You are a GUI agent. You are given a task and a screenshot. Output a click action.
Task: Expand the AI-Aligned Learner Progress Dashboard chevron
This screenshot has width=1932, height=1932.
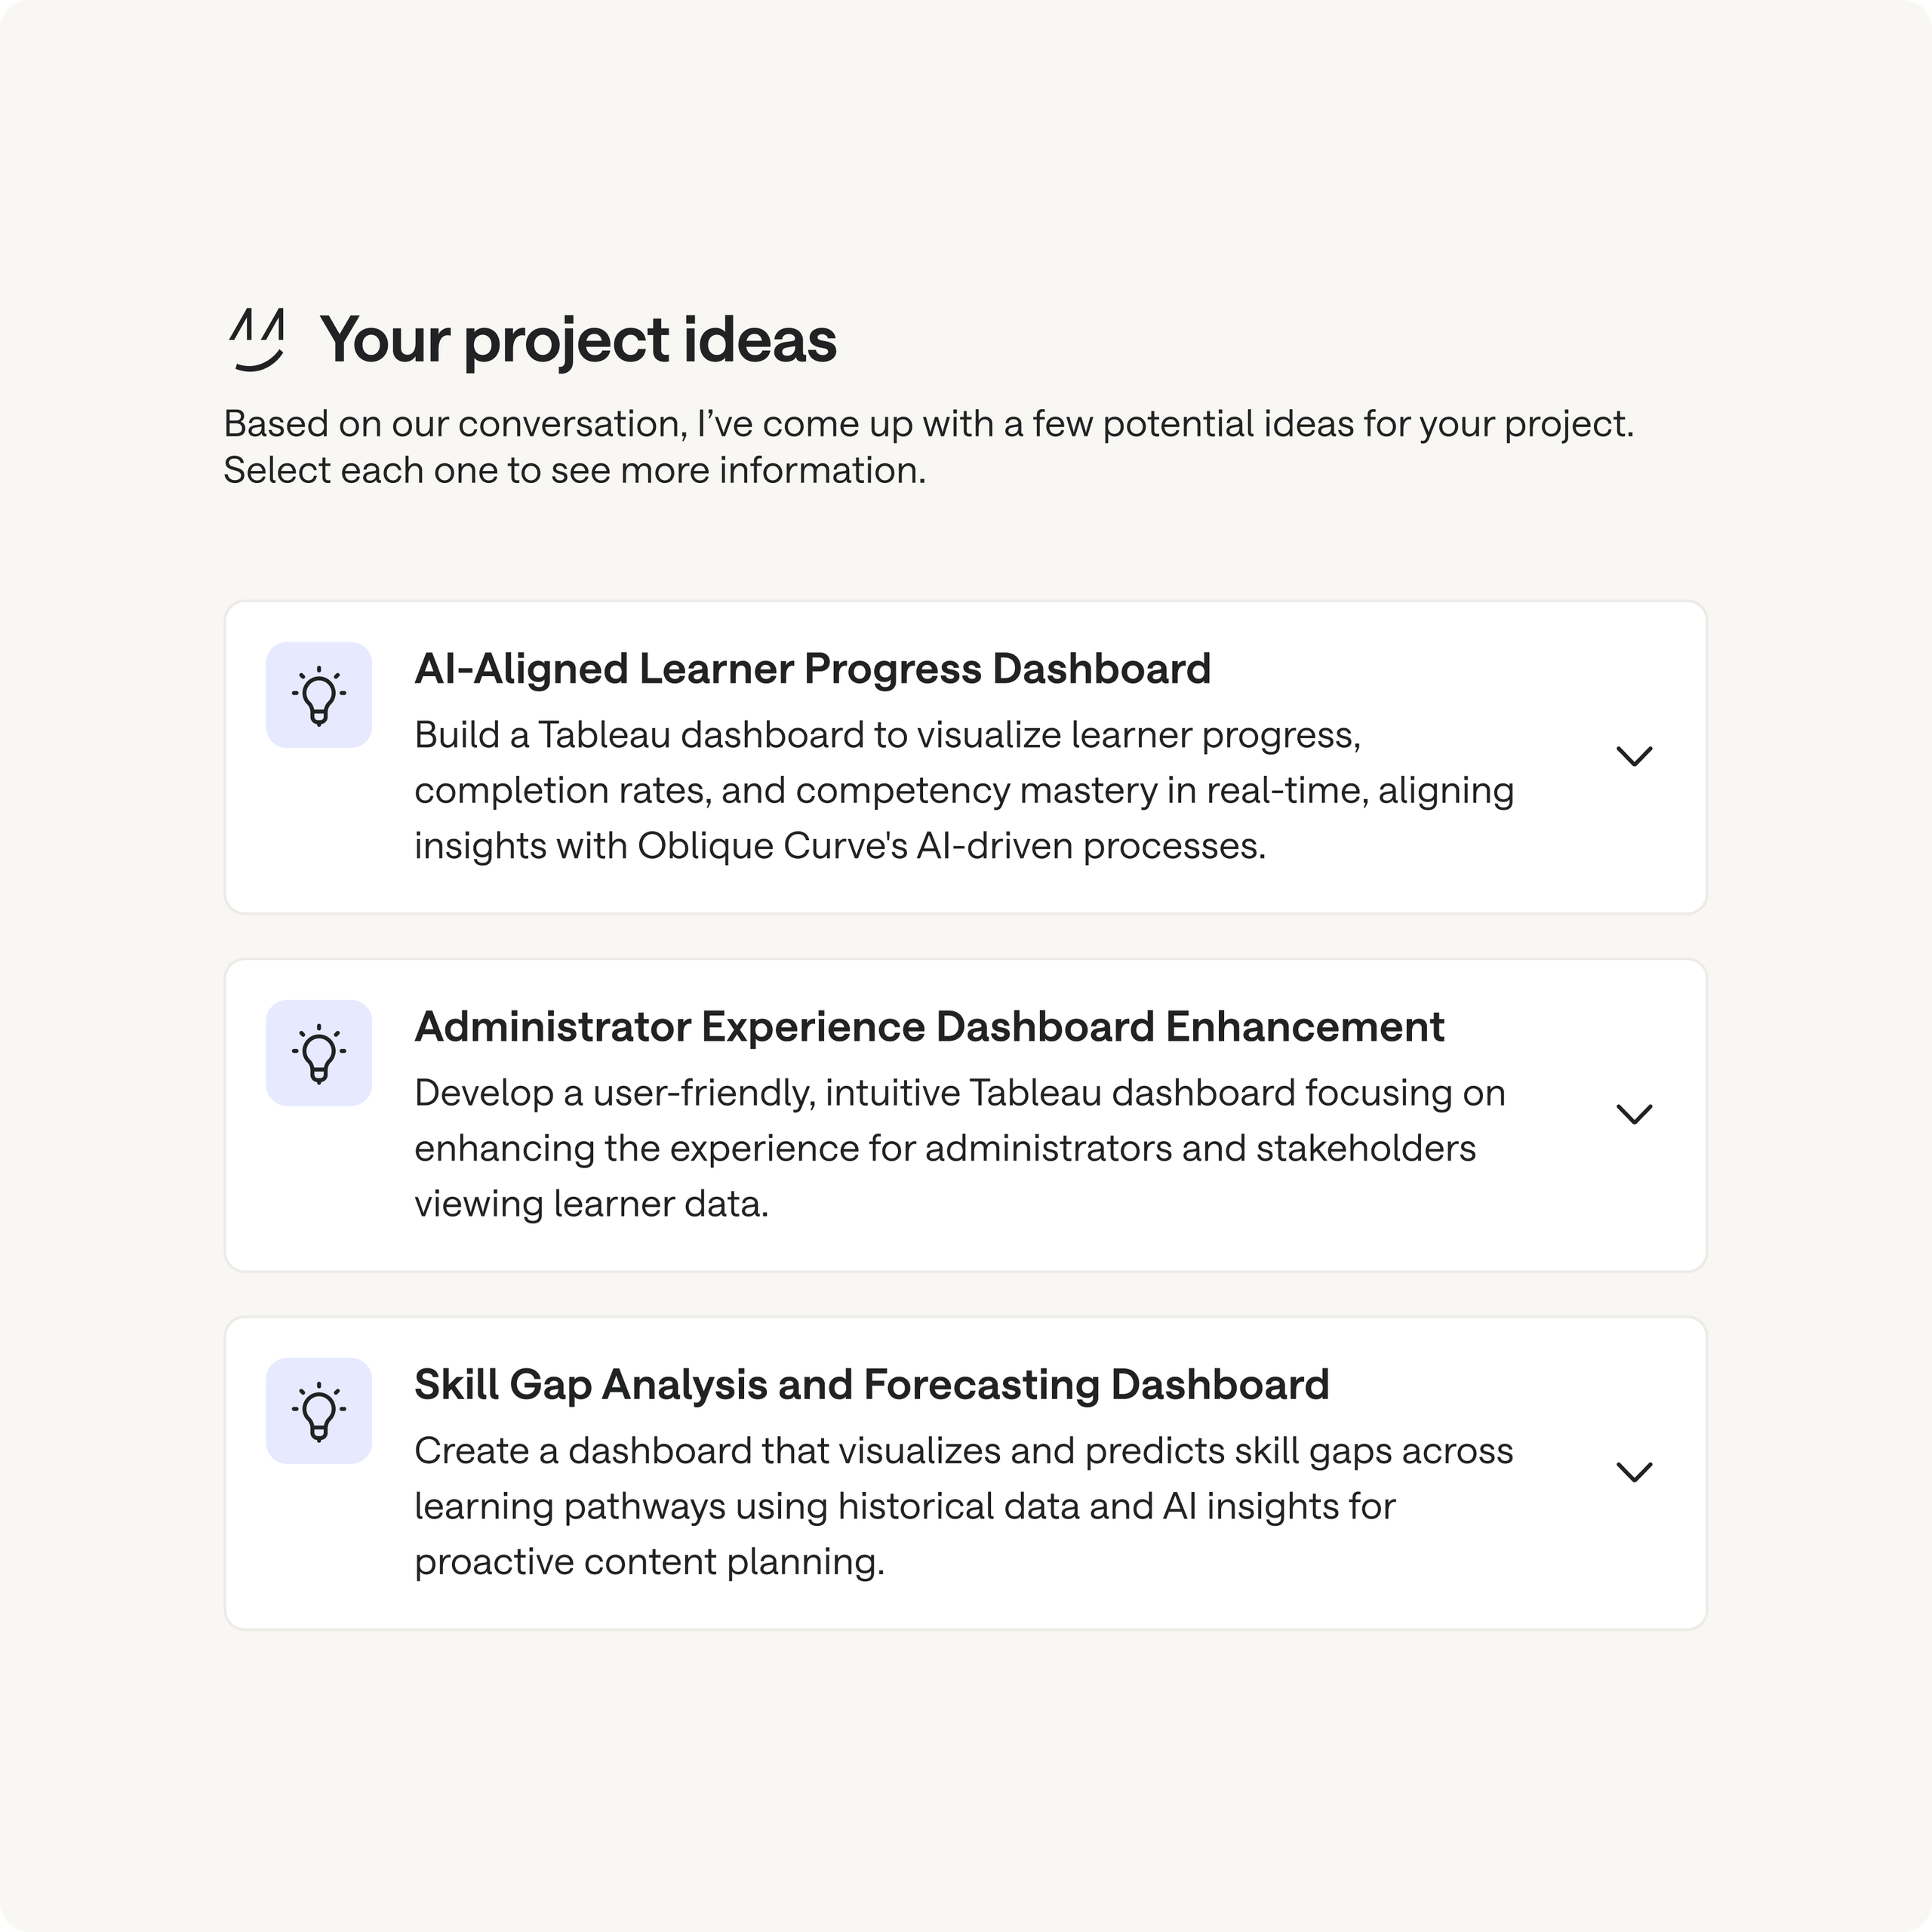[x=1634, y=756]
